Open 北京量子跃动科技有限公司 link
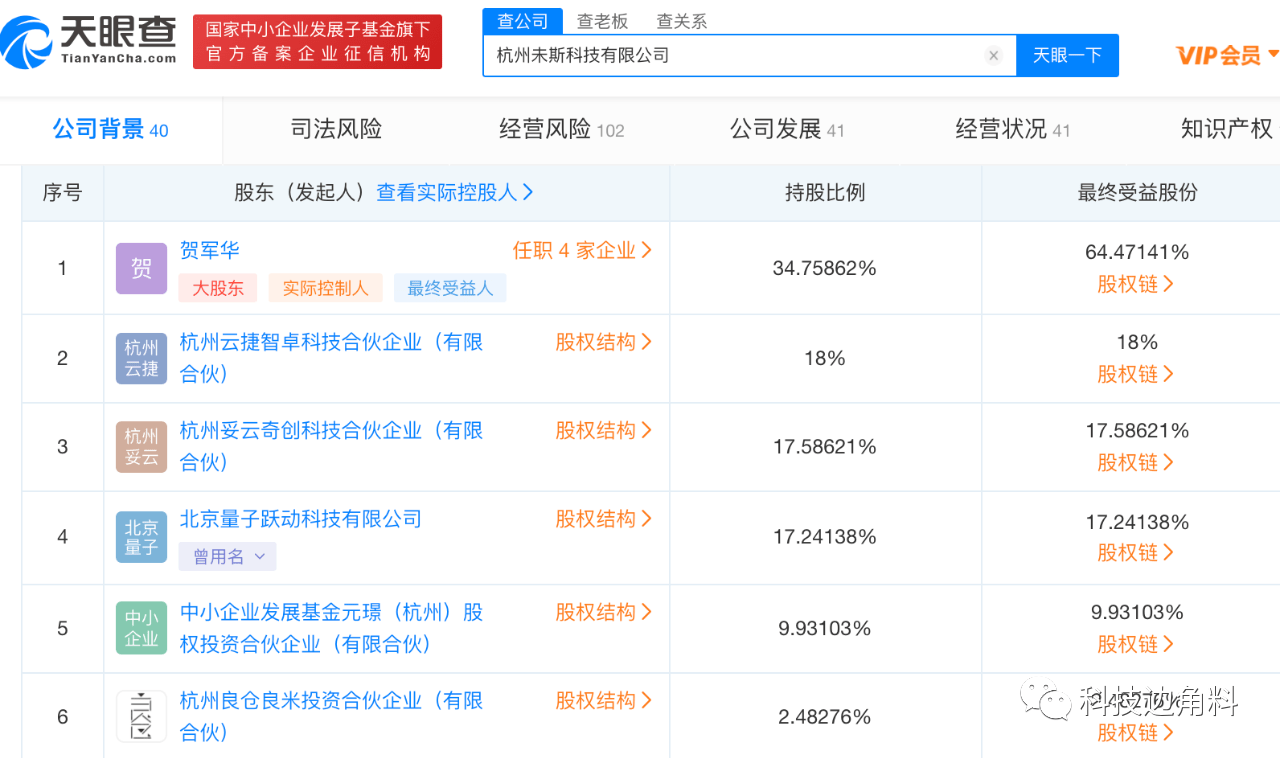This screenshot has width=1280, height=758. pos(300,519)
